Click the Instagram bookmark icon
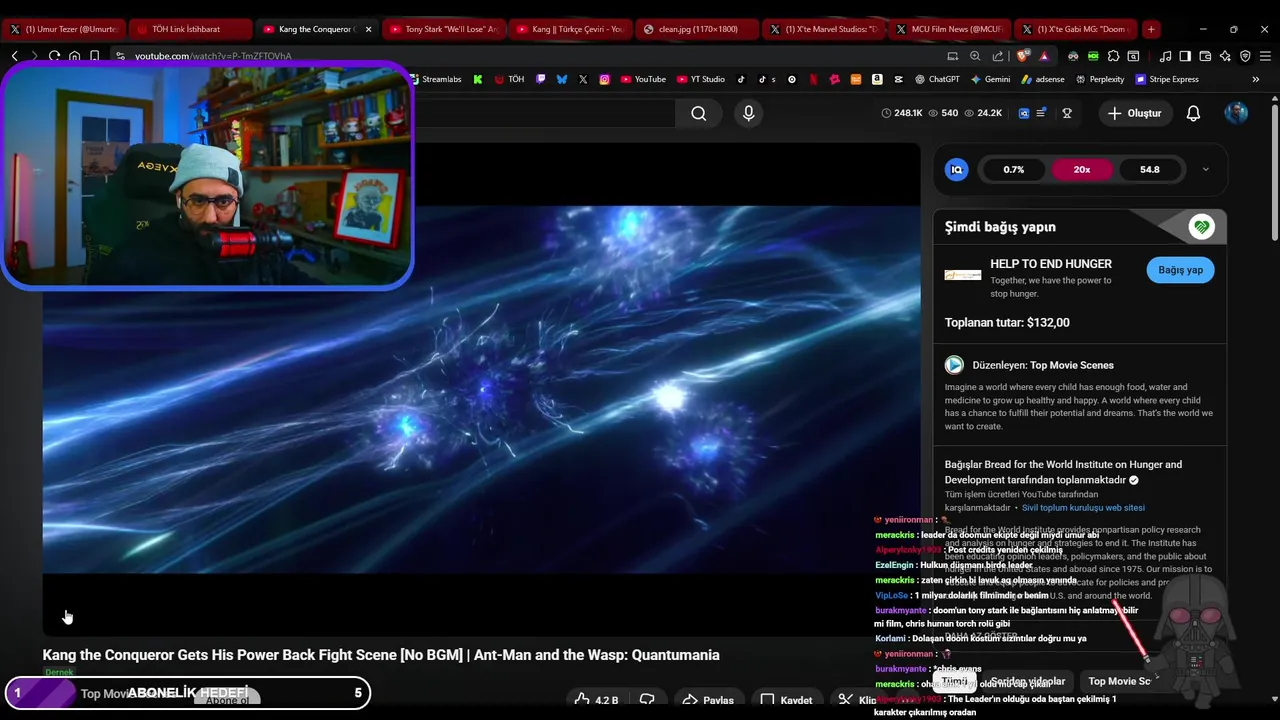 pyautogui.click(x=605, y=79)
